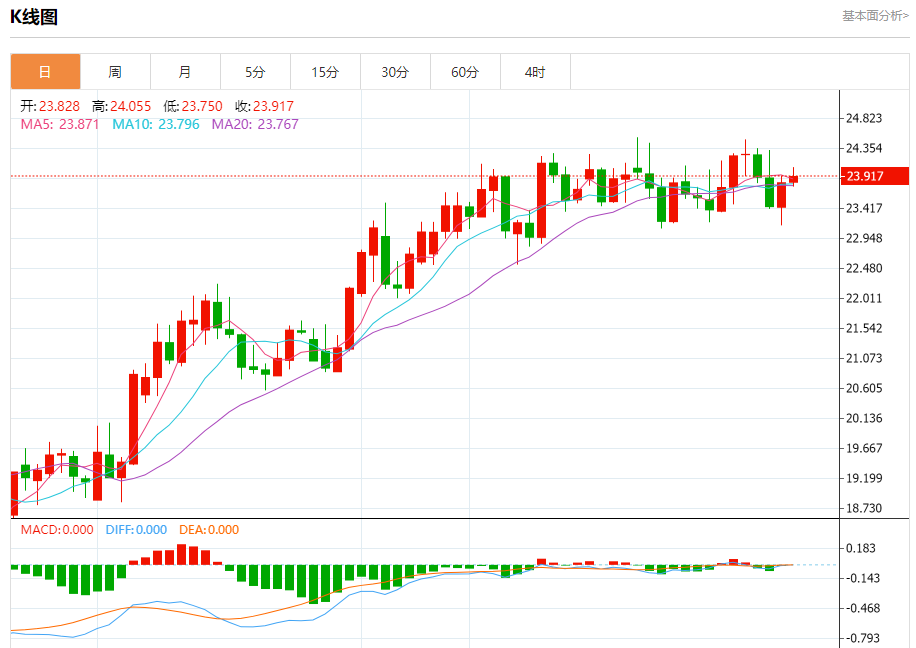Click the MA5: 23.871 indicator label

tap(60, 124)
